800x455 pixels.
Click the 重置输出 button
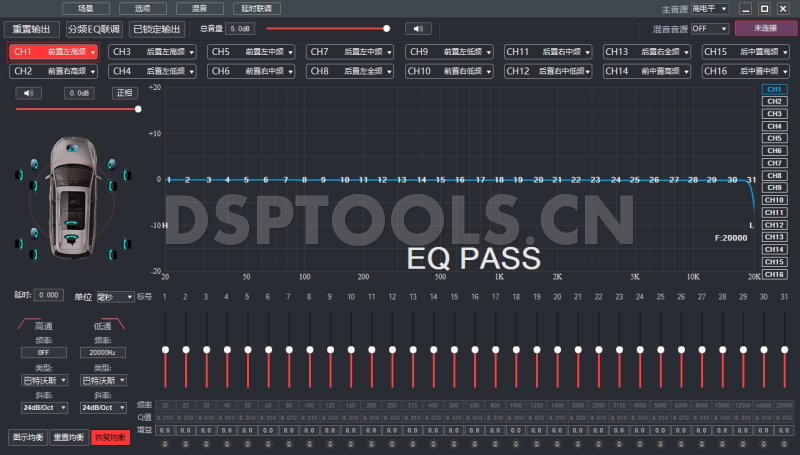36,28
